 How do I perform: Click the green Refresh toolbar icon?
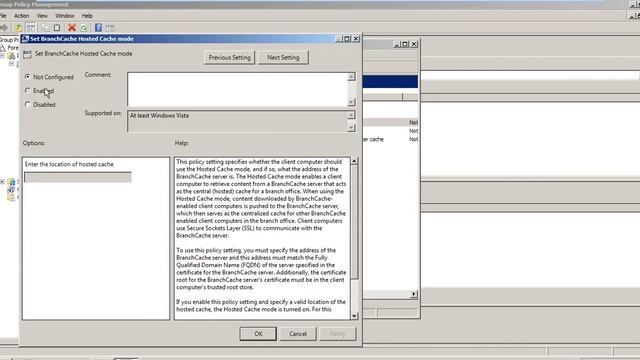coord(84,28)
